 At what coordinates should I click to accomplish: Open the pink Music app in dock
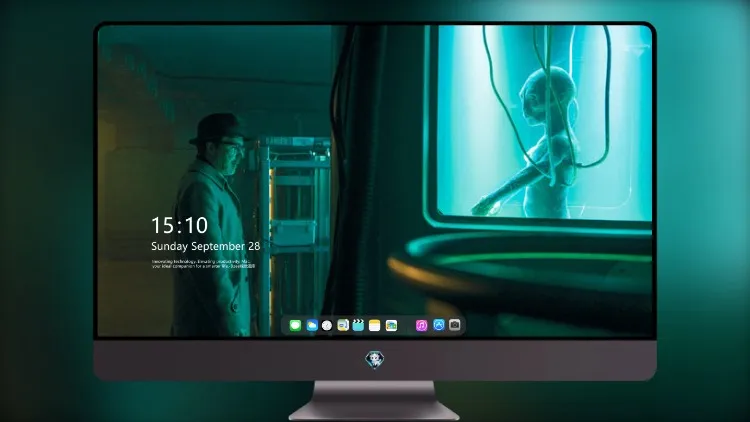(x=421, y=325)
